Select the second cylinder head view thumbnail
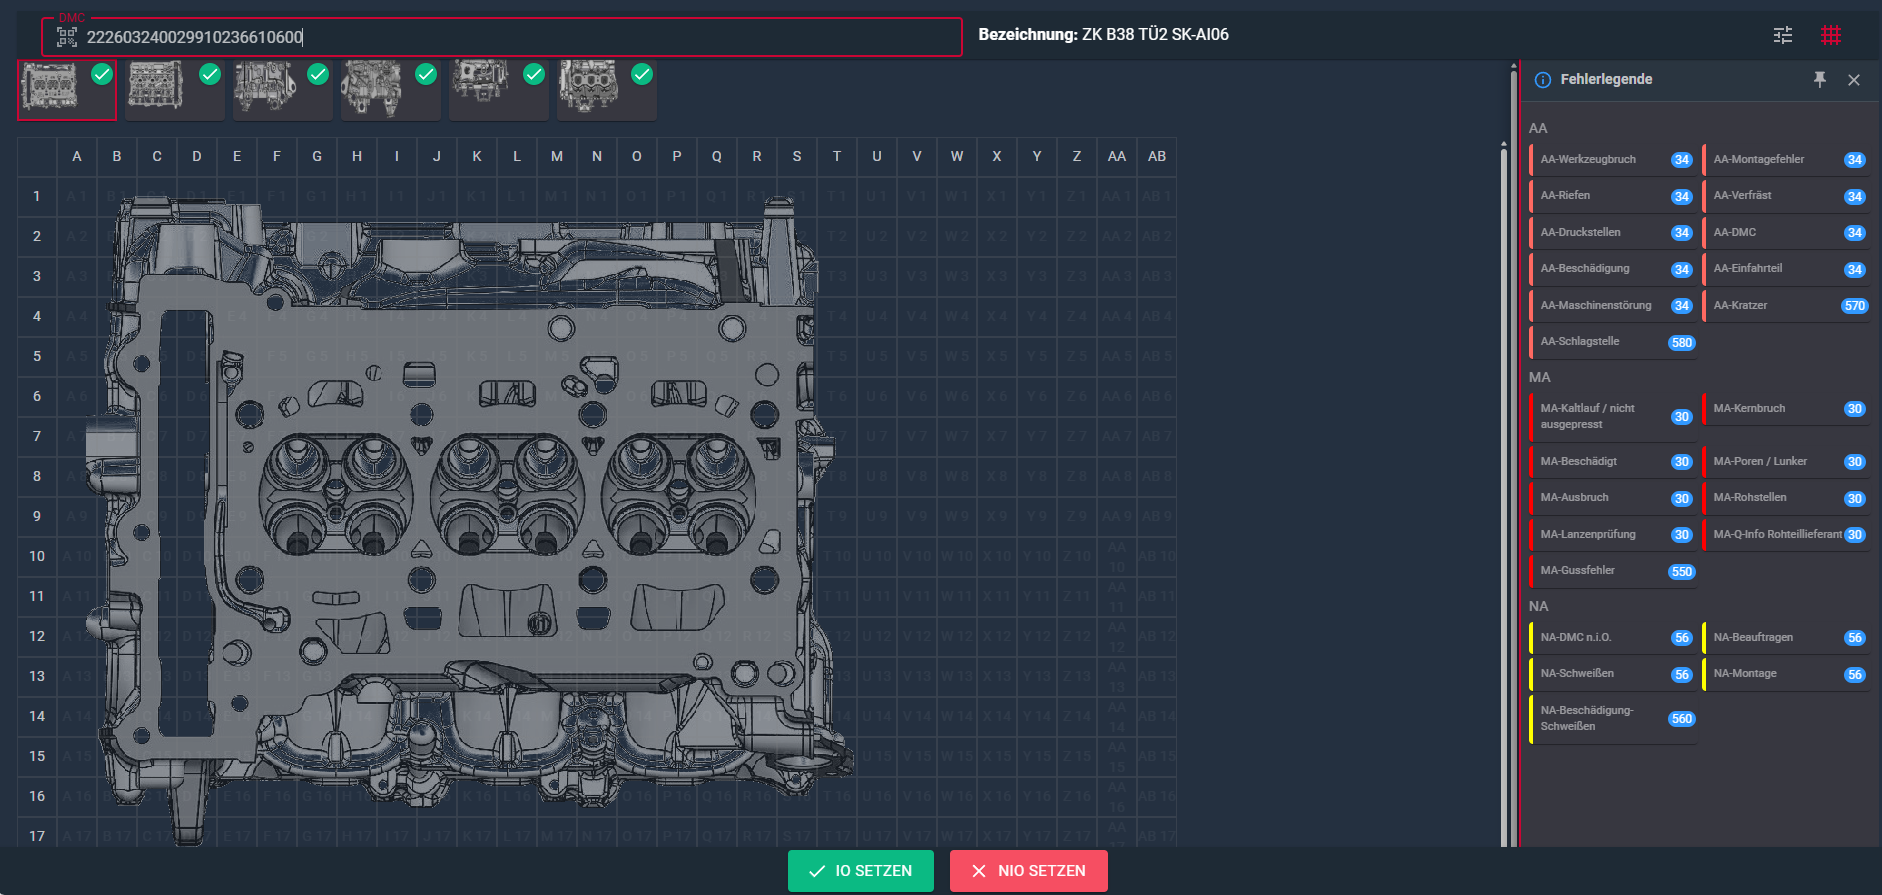 tap(175, 90)
